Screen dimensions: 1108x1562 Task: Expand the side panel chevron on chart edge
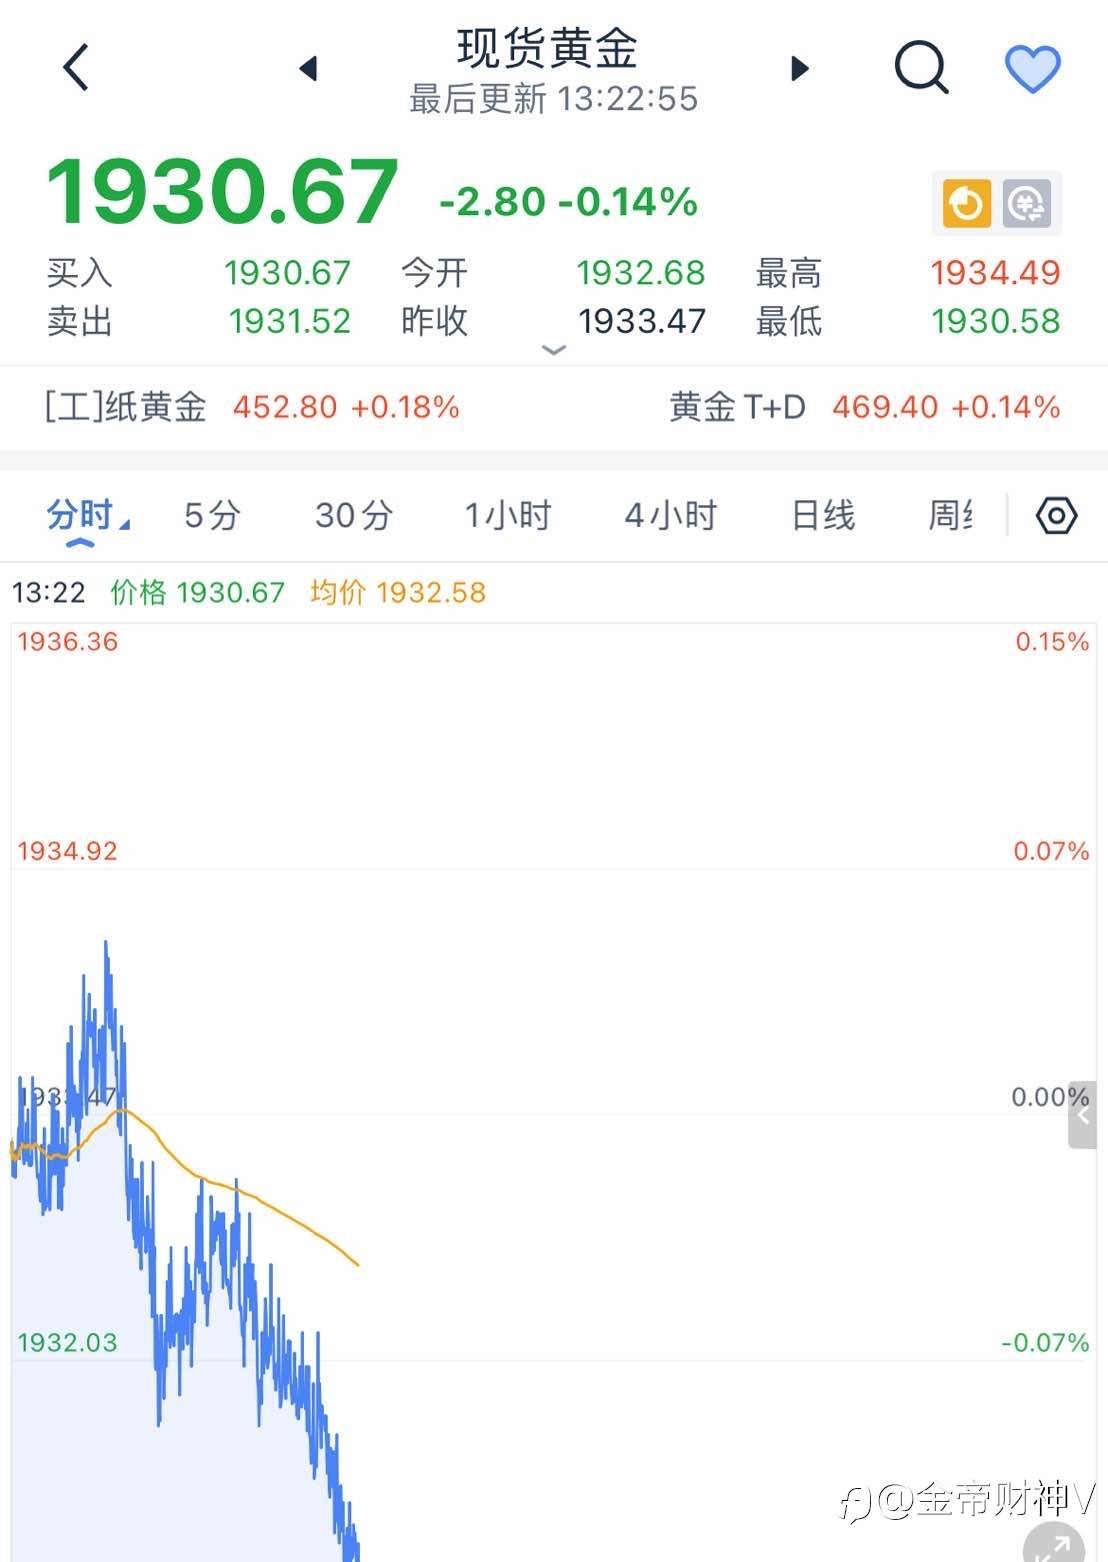(1082, 1115)
